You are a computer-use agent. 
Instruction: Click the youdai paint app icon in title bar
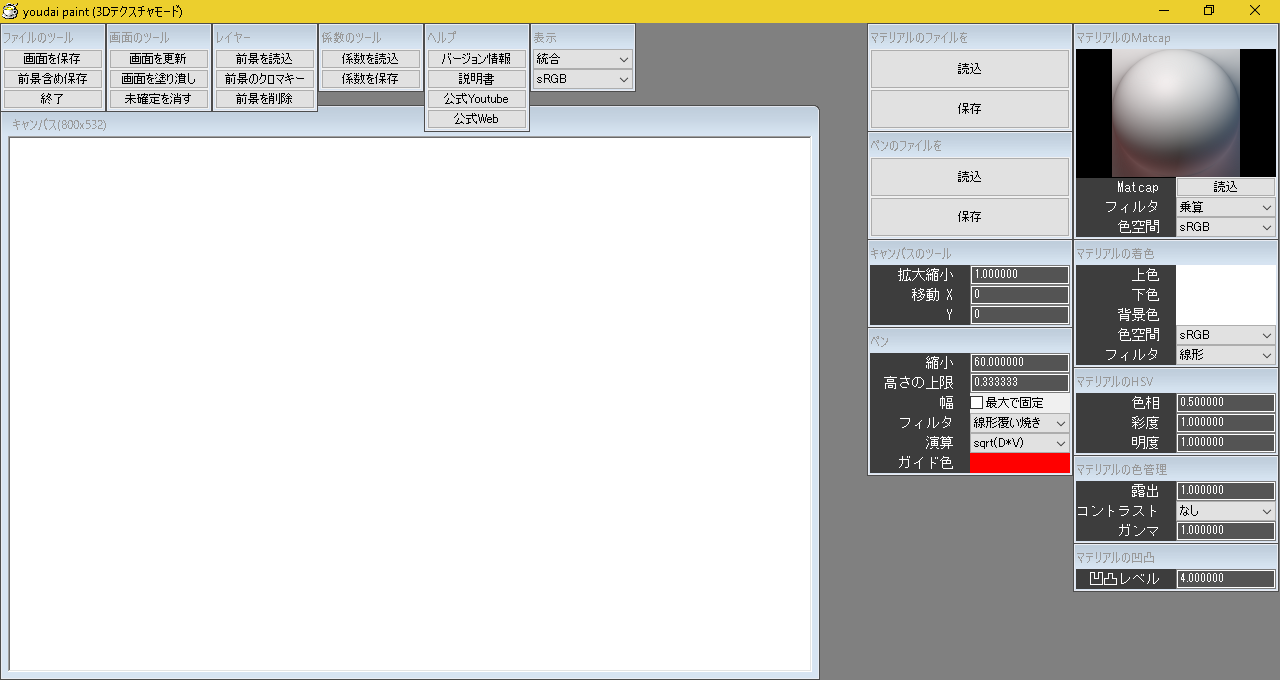coord(11,11)
